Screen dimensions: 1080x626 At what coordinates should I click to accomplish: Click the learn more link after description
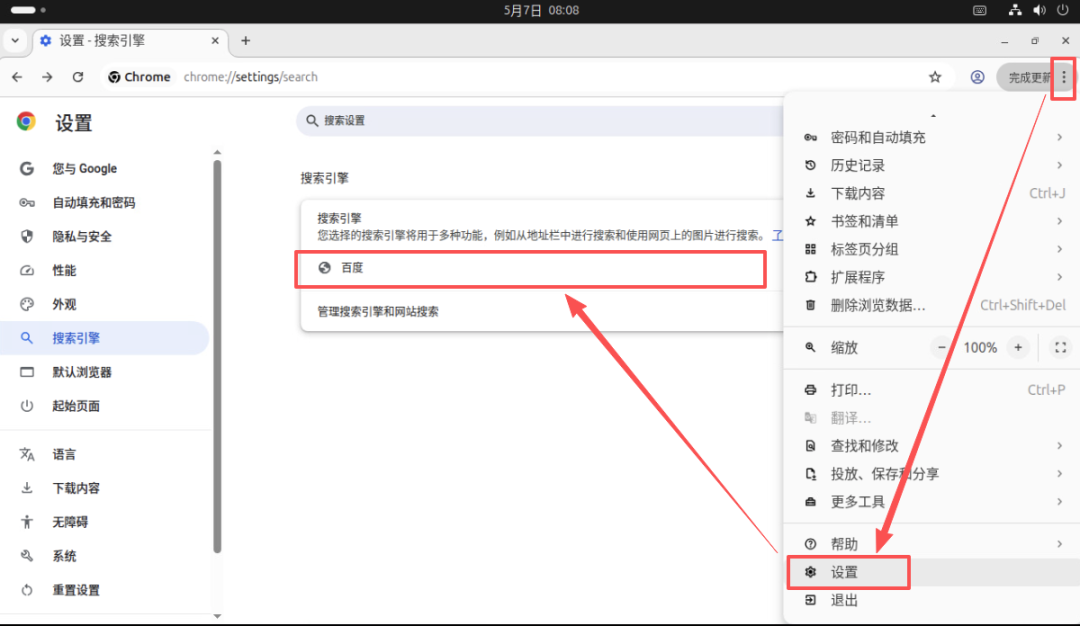point(778,236)
